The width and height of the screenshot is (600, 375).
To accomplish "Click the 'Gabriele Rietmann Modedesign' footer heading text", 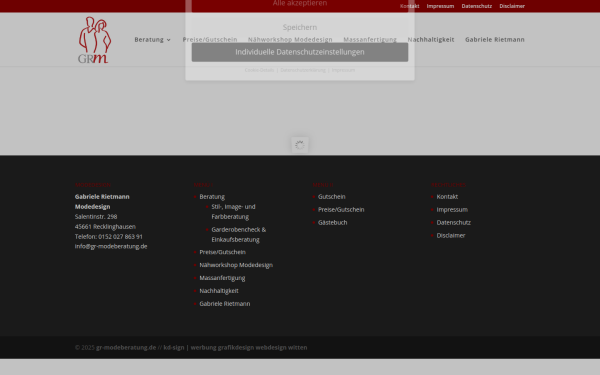I will tap(102, 202).
